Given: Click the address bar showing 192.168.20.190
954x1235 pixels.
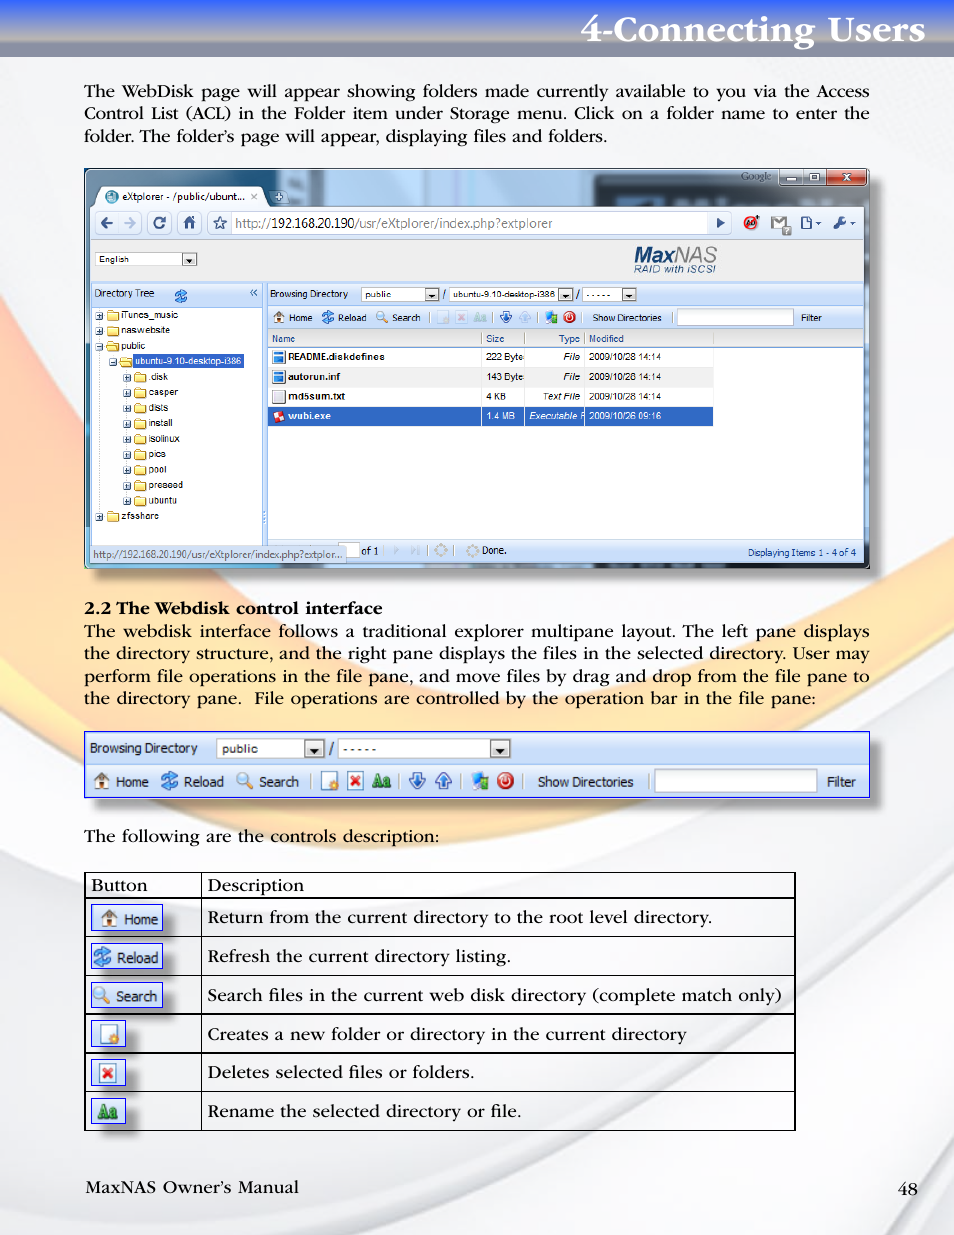Looking at the screenshot, I should 470,223.
